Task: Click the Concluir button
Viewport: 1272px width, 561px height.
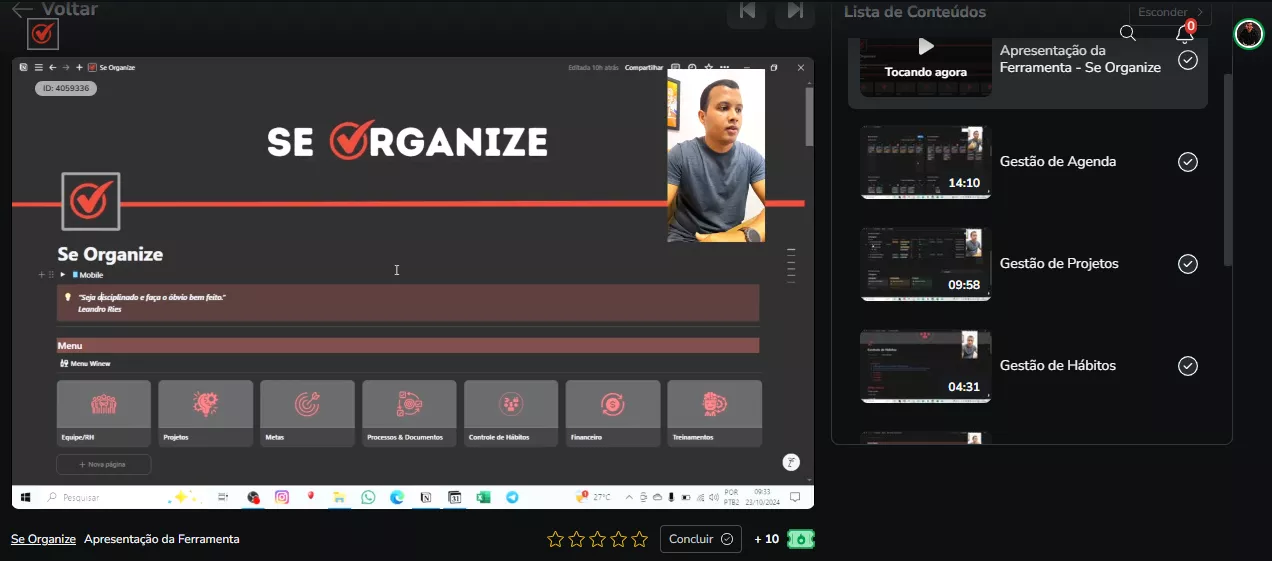Action: click(x=700, y=539)
